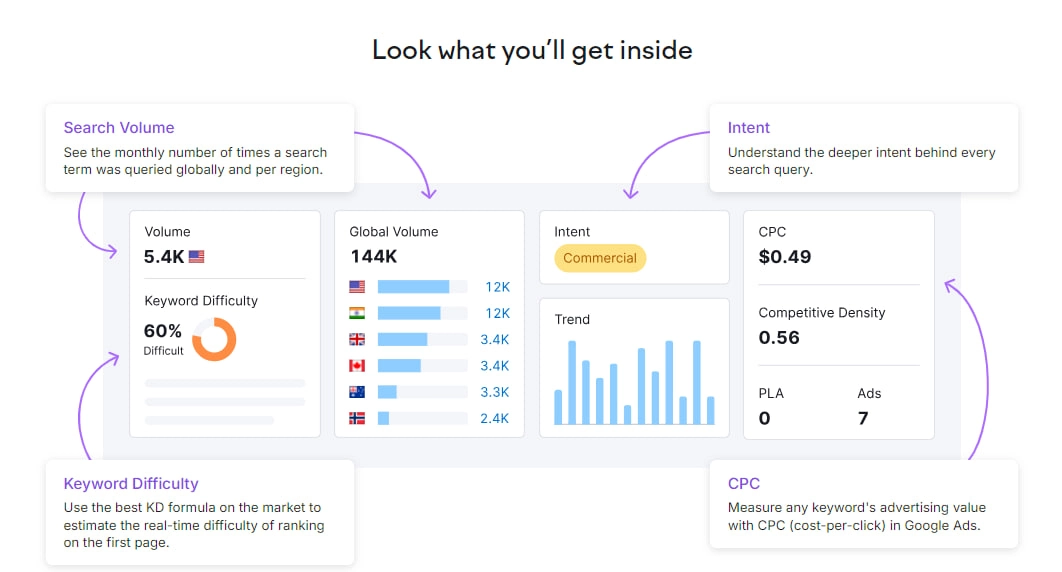This screenshot has width=1062, height=572.
Task: Click the purple CPC callout heading
Action: [744, 483]
